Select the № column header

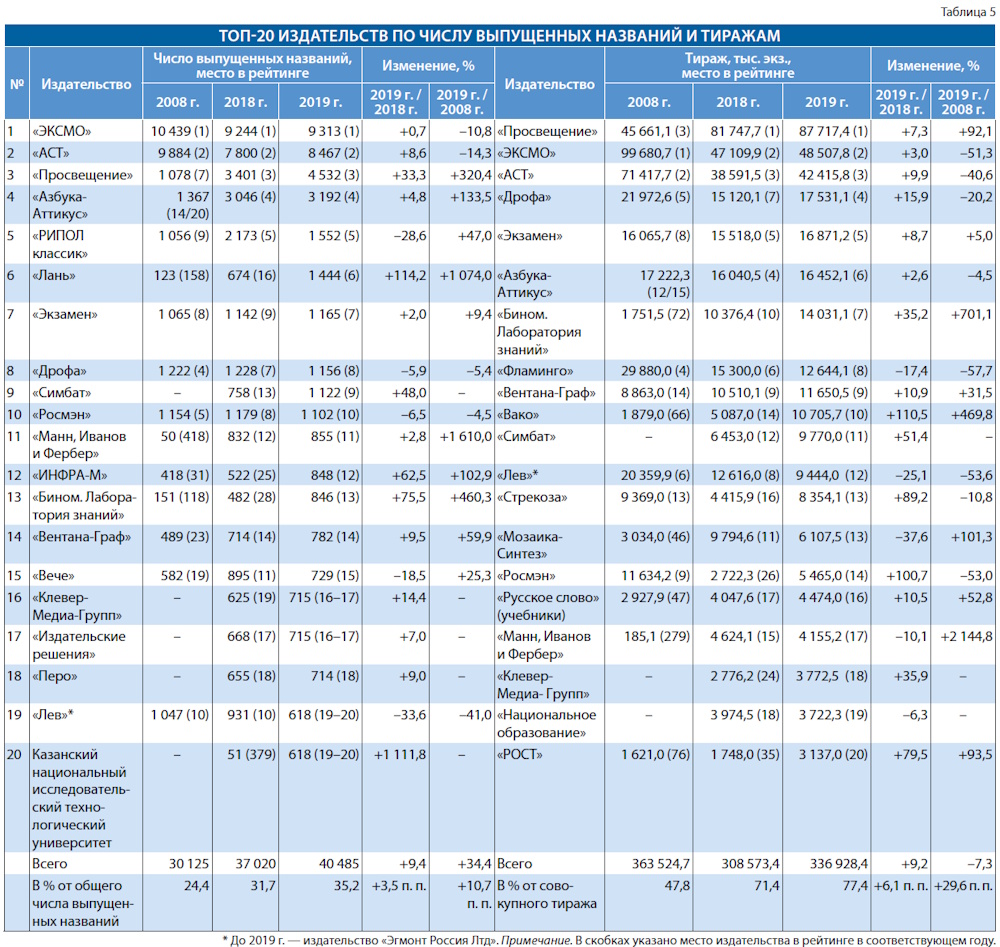[17, 84]
